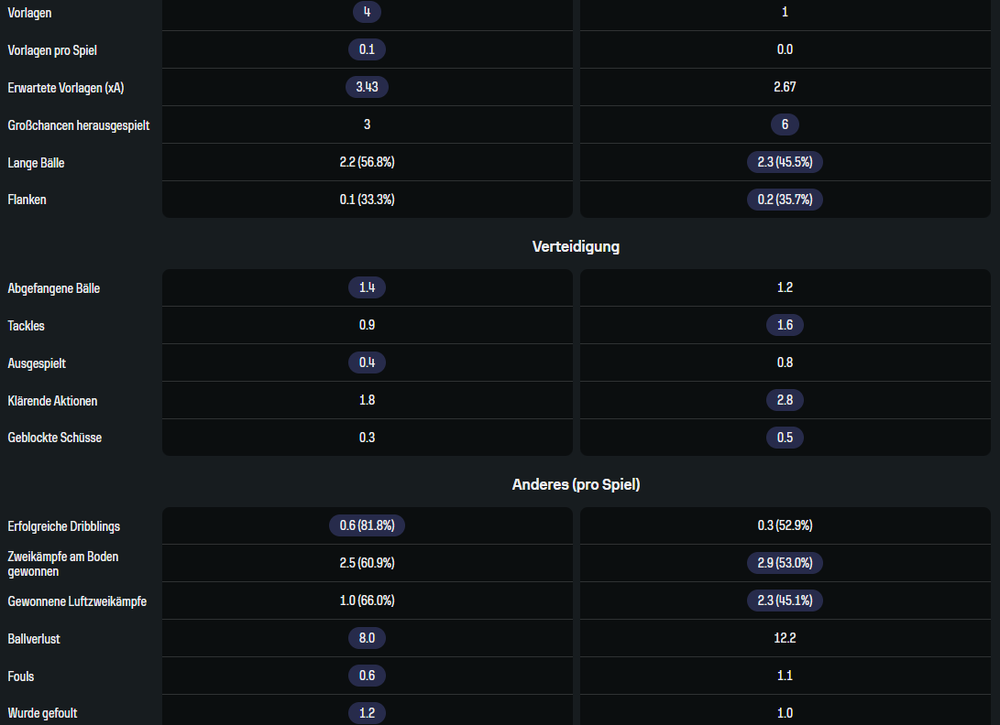Click the Zweikämpfe am Boden 2.9 (53.0%) badge
The image size is (1000, 725).
pyautogui.click(x=784, y=563)
